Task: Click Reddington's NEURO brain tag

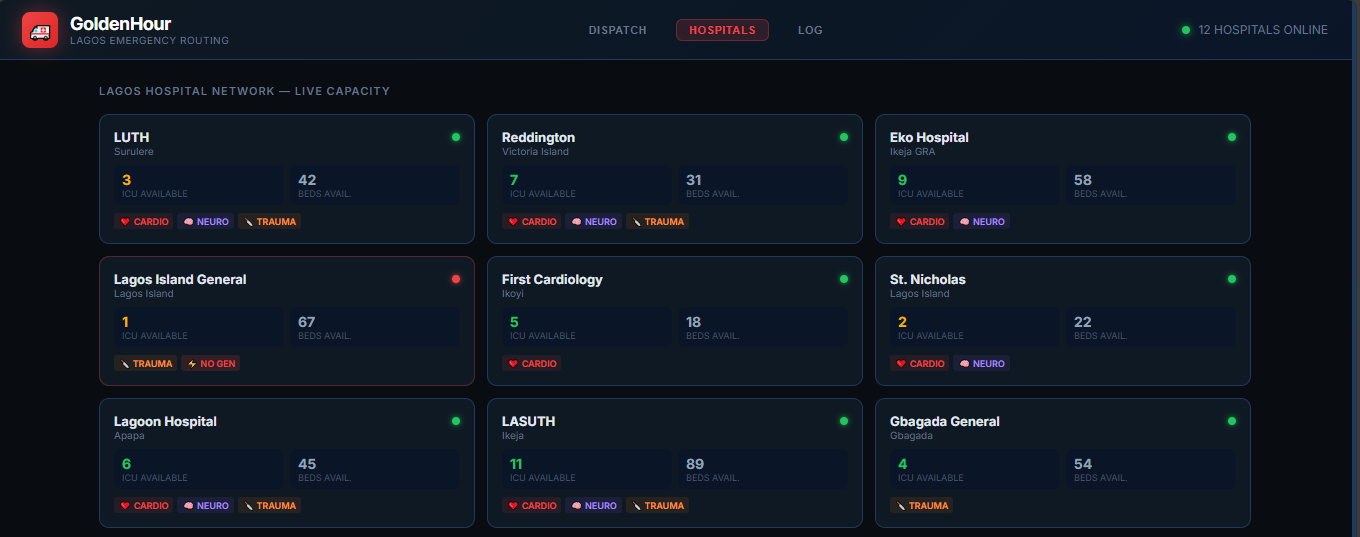Action: 594,222
